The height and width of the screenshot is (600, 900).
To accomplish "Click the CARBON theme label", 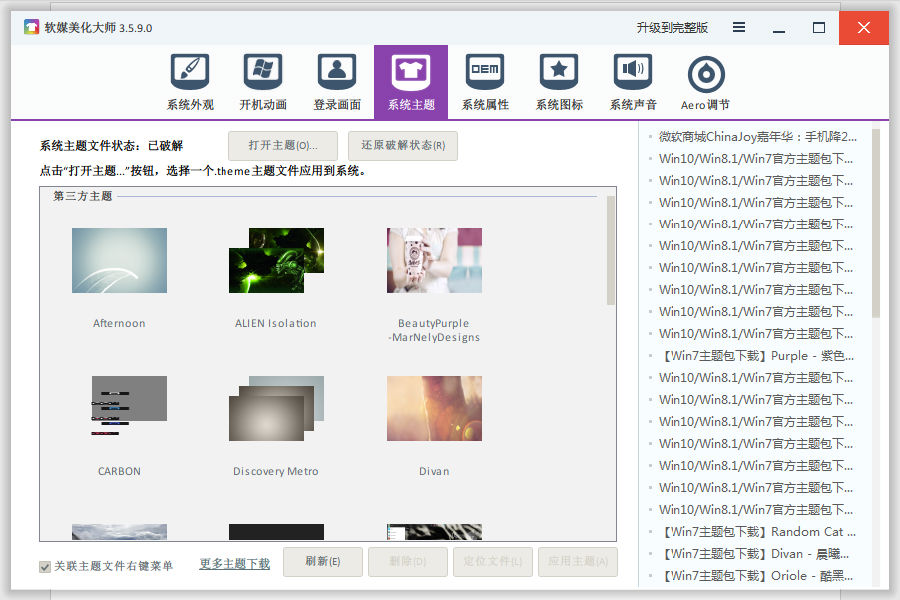I will [x=119, y=471].
